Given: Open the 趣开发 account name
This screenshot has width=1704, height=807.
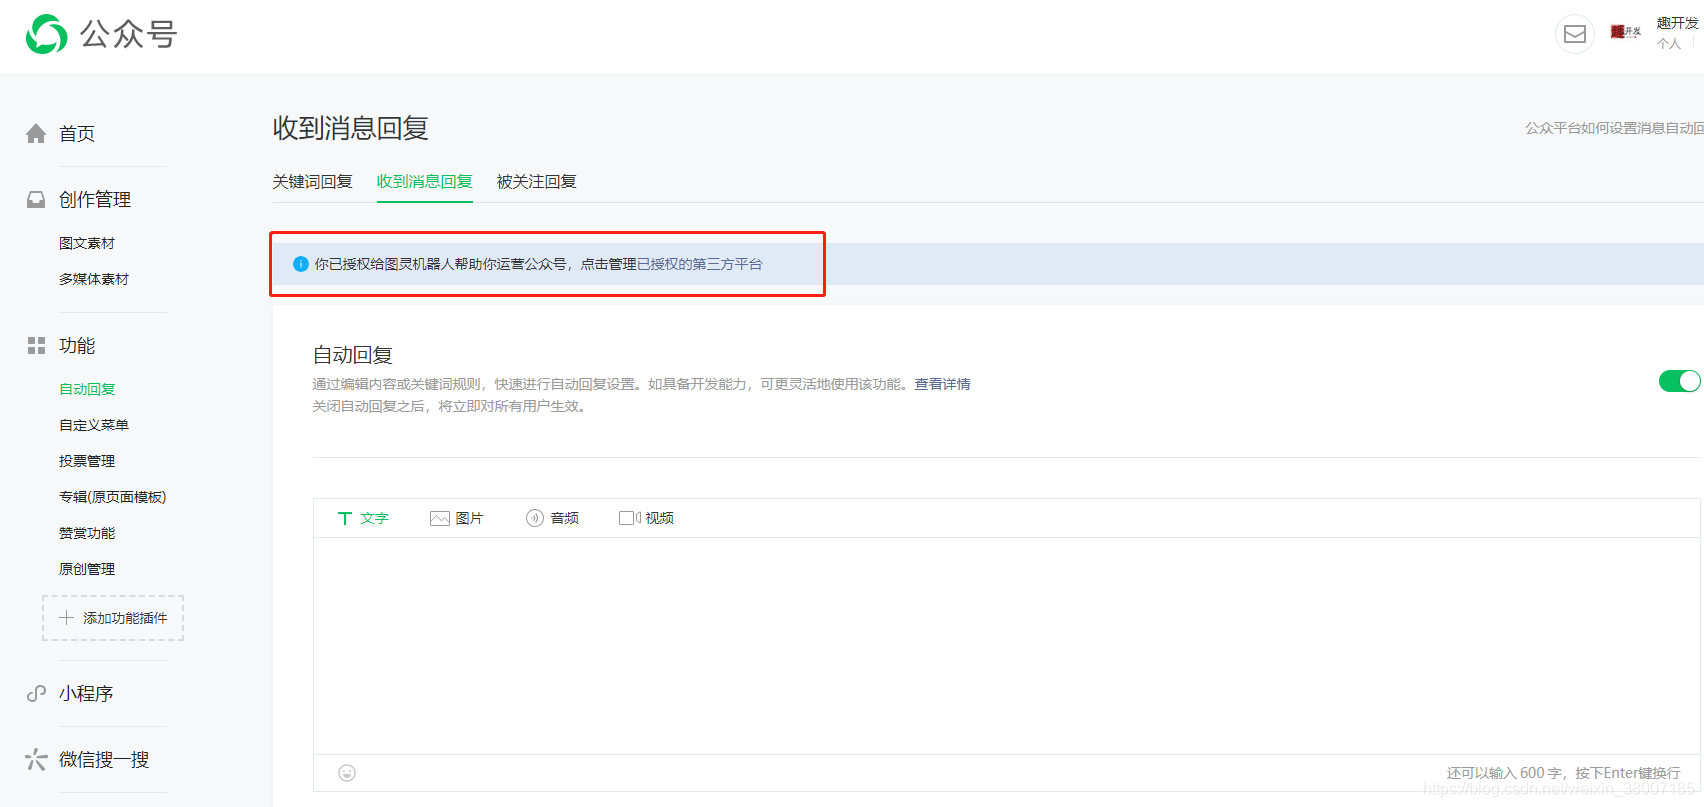Looking at the screenshot, I should 1677,23.
